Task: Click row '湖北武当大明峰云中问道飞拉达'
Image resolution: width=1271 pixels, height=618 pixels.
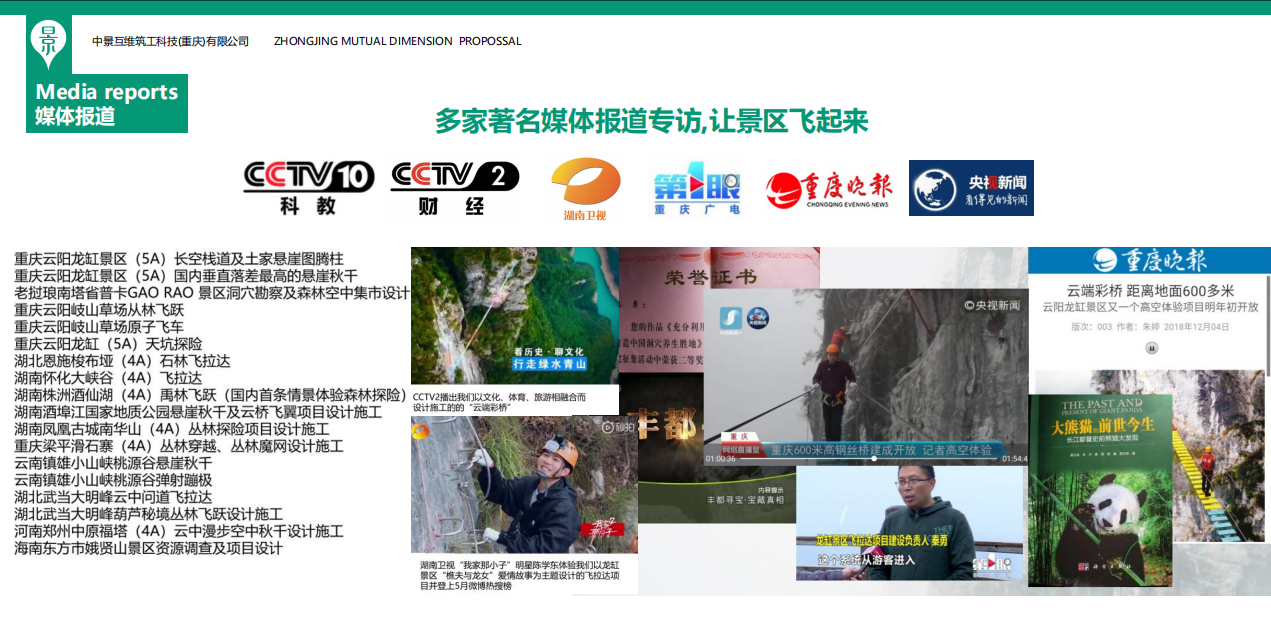Action: 113,497
